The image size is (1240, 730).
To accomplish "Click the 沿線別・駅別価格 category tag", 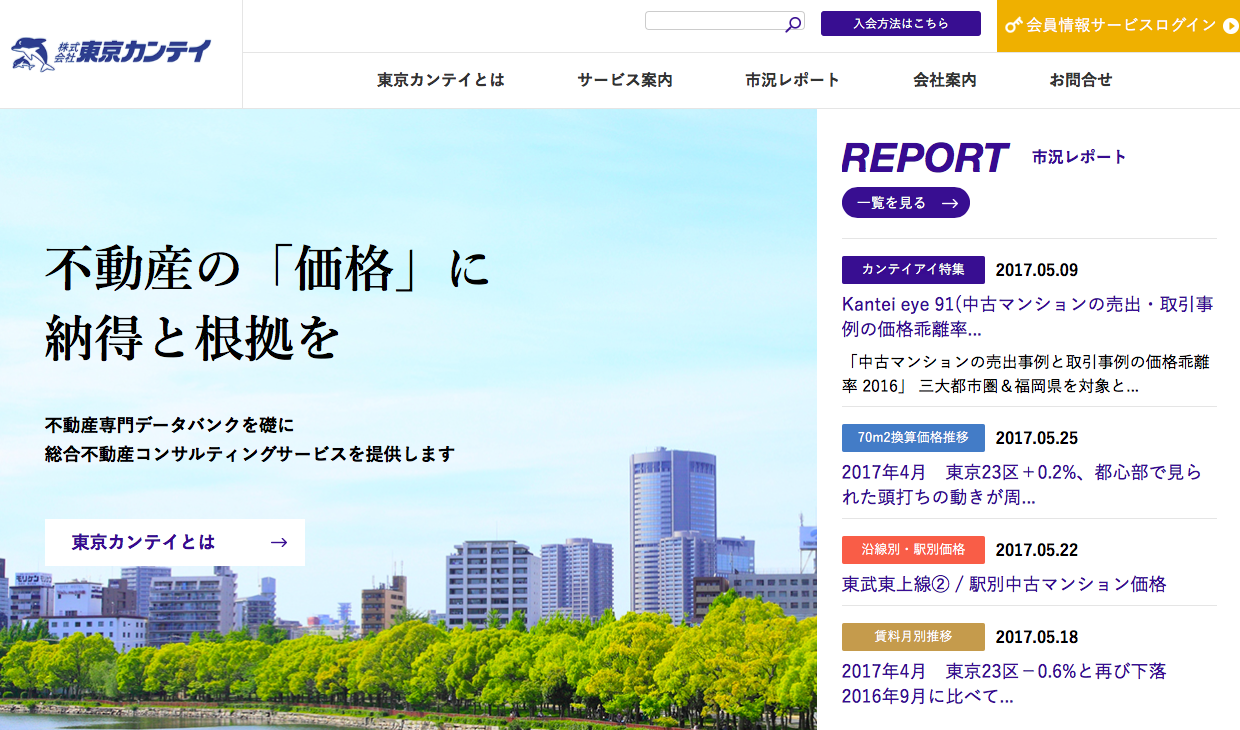I will (913, 550).
